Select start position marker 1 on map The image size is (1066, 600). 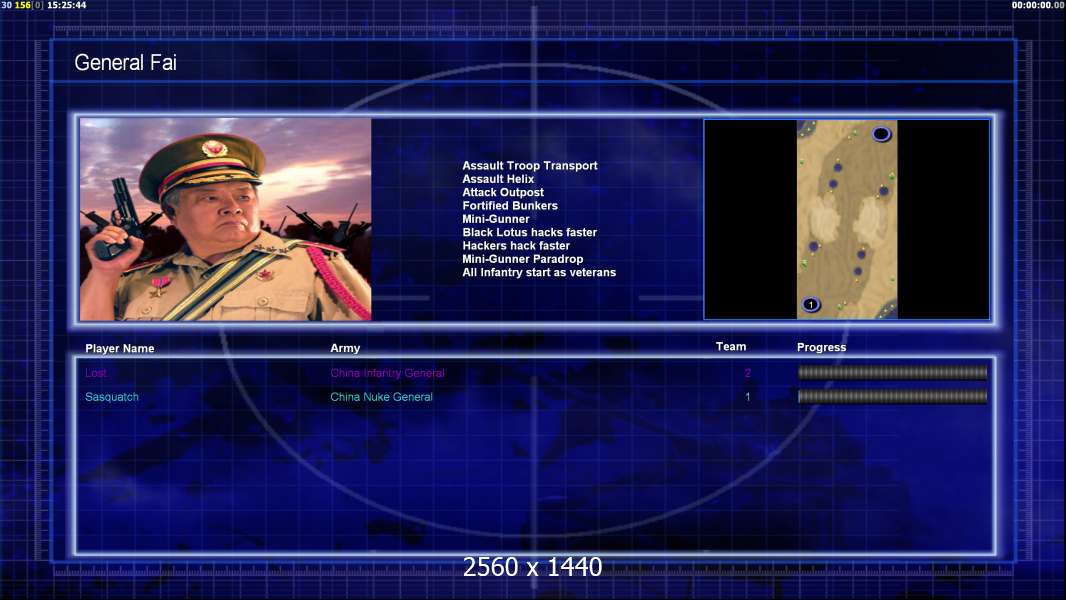point(810,304)
